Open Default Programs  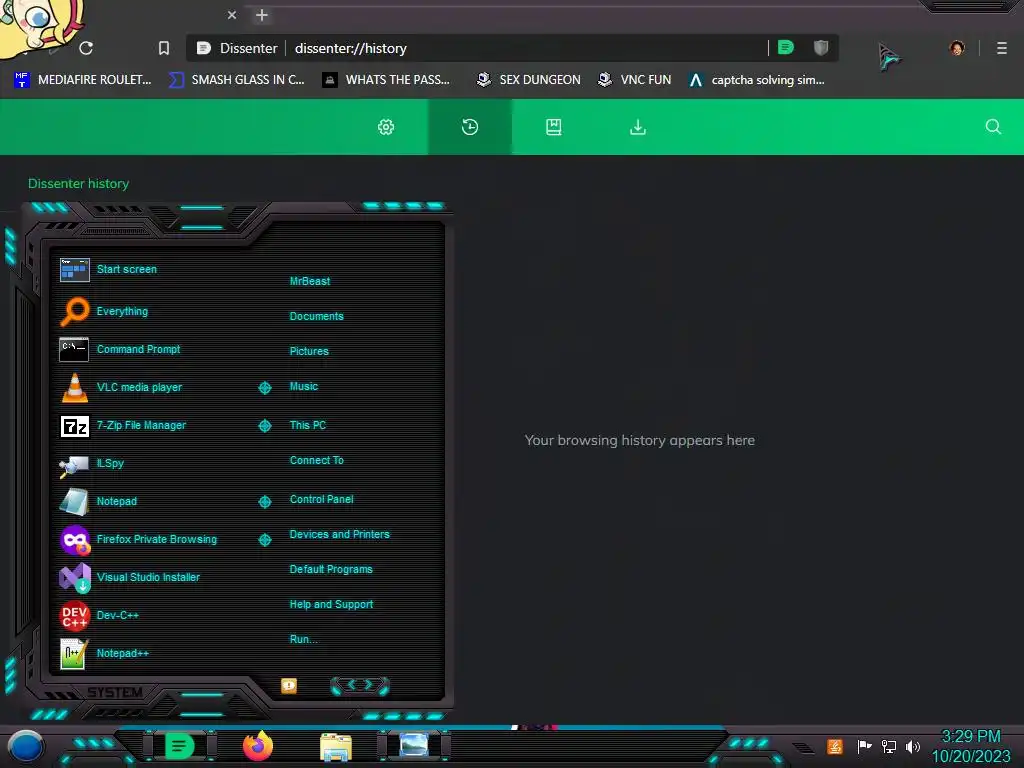coord(331,569)
